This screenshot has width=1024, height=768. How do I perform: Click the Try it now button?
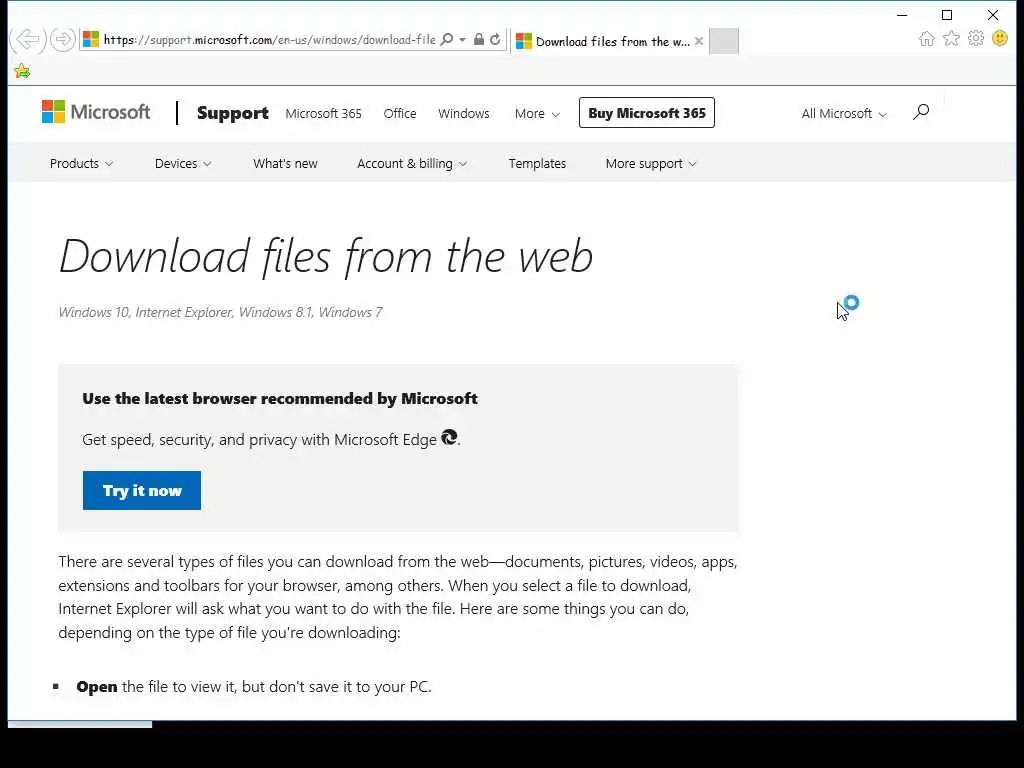coord(142,491)
